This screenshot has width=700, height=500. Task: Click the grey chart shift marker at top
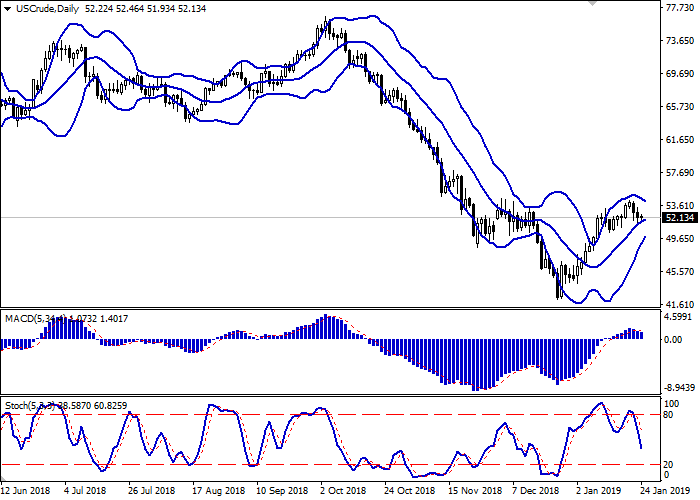point(591,7)
